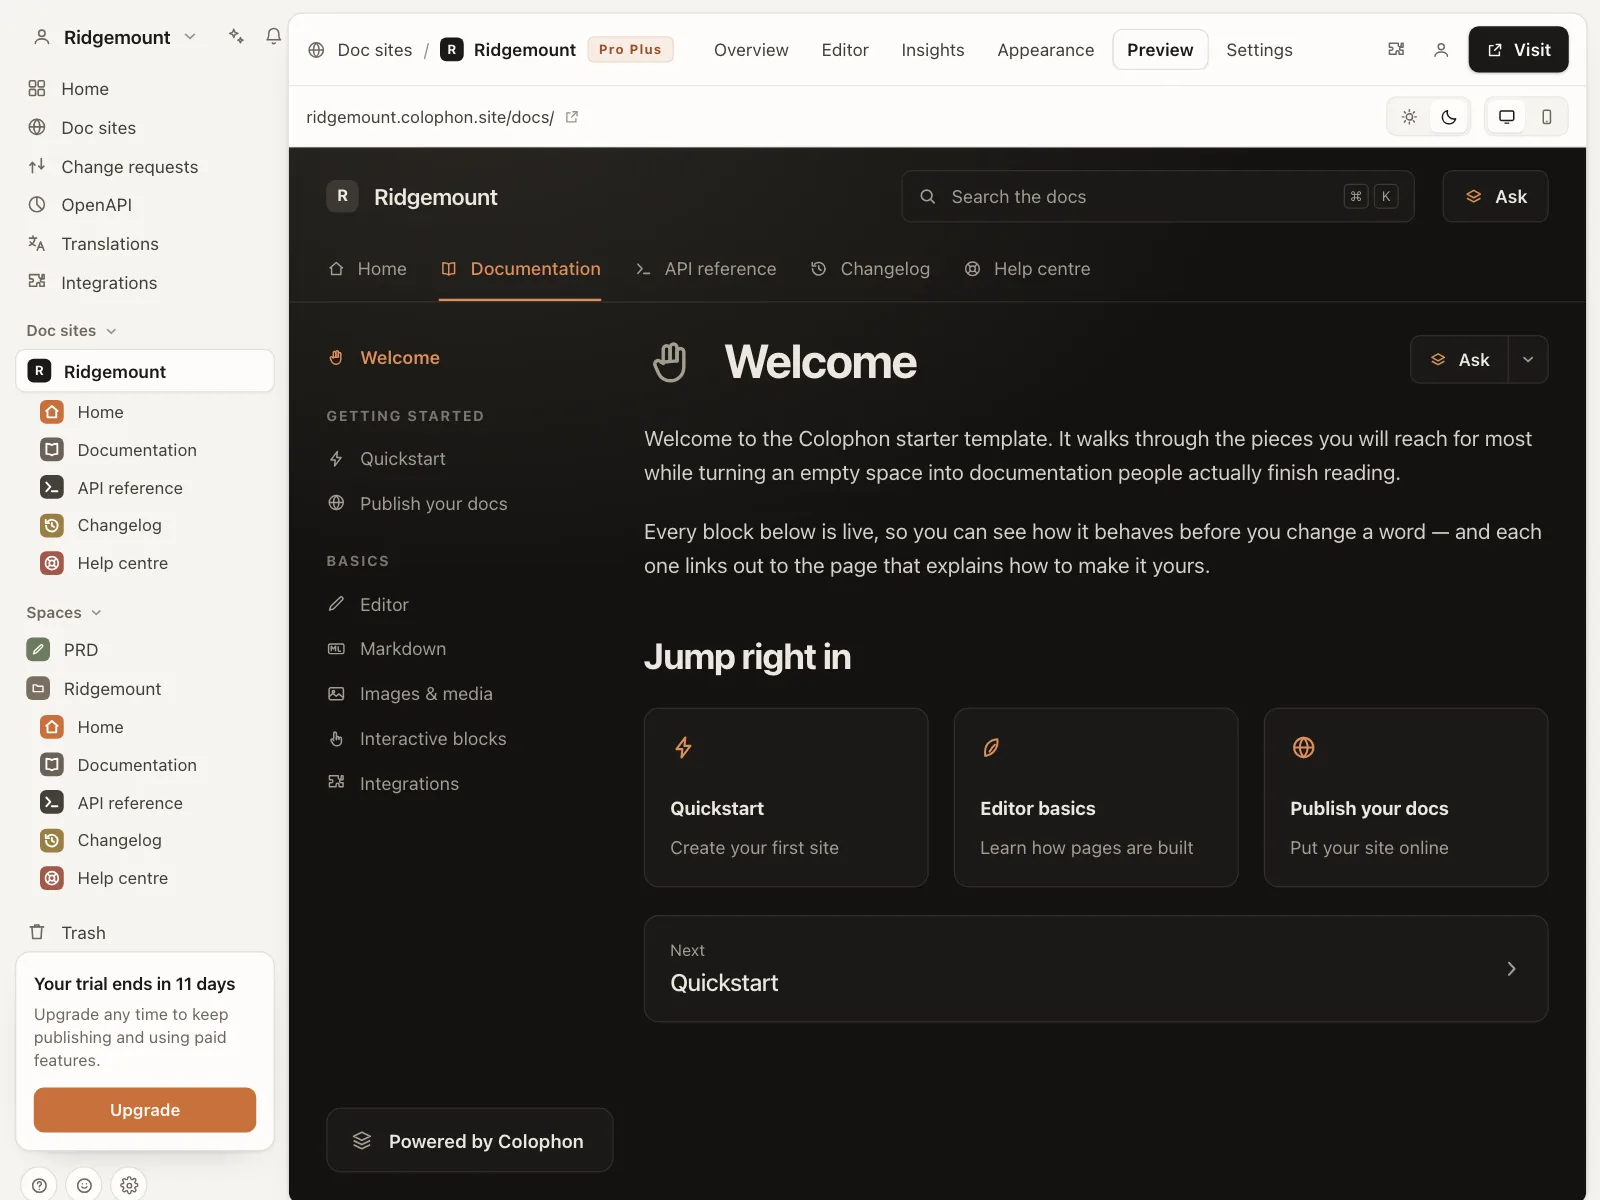Viewport: 1600px width, 1200px height.
Task: Click the Upgrade button
Action: [145, 1110]
